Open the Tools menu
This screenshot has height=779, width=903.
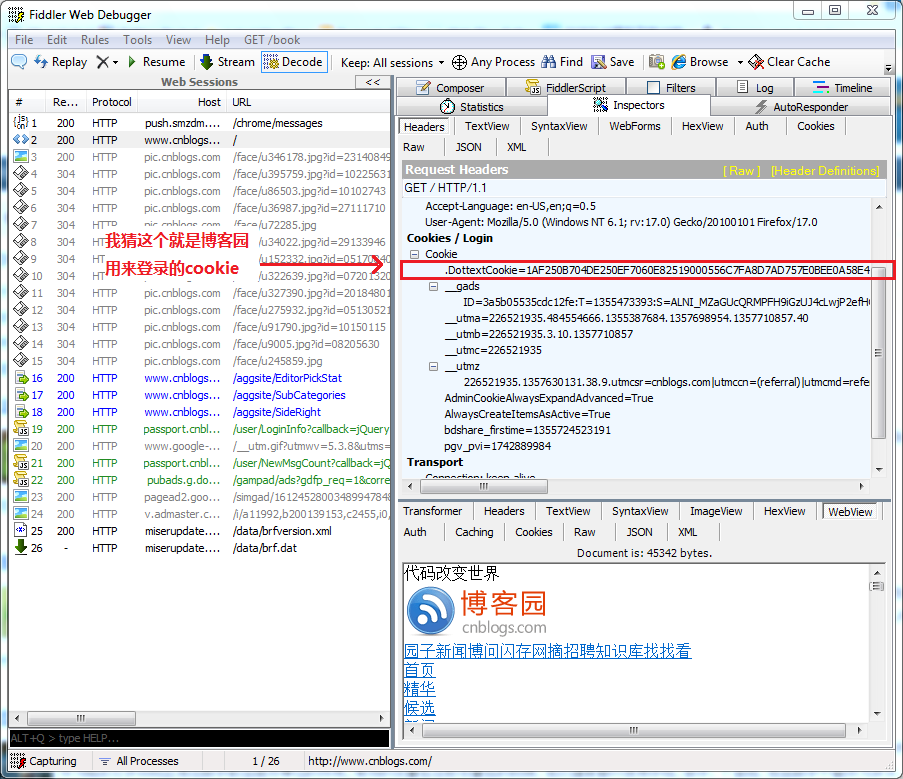[138, 40]
